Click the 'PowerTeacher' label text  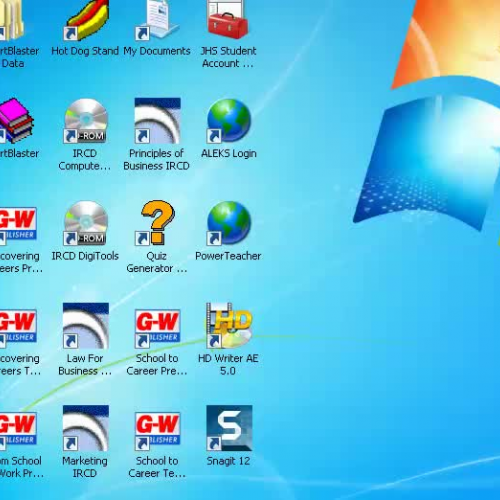coord(228,256)
